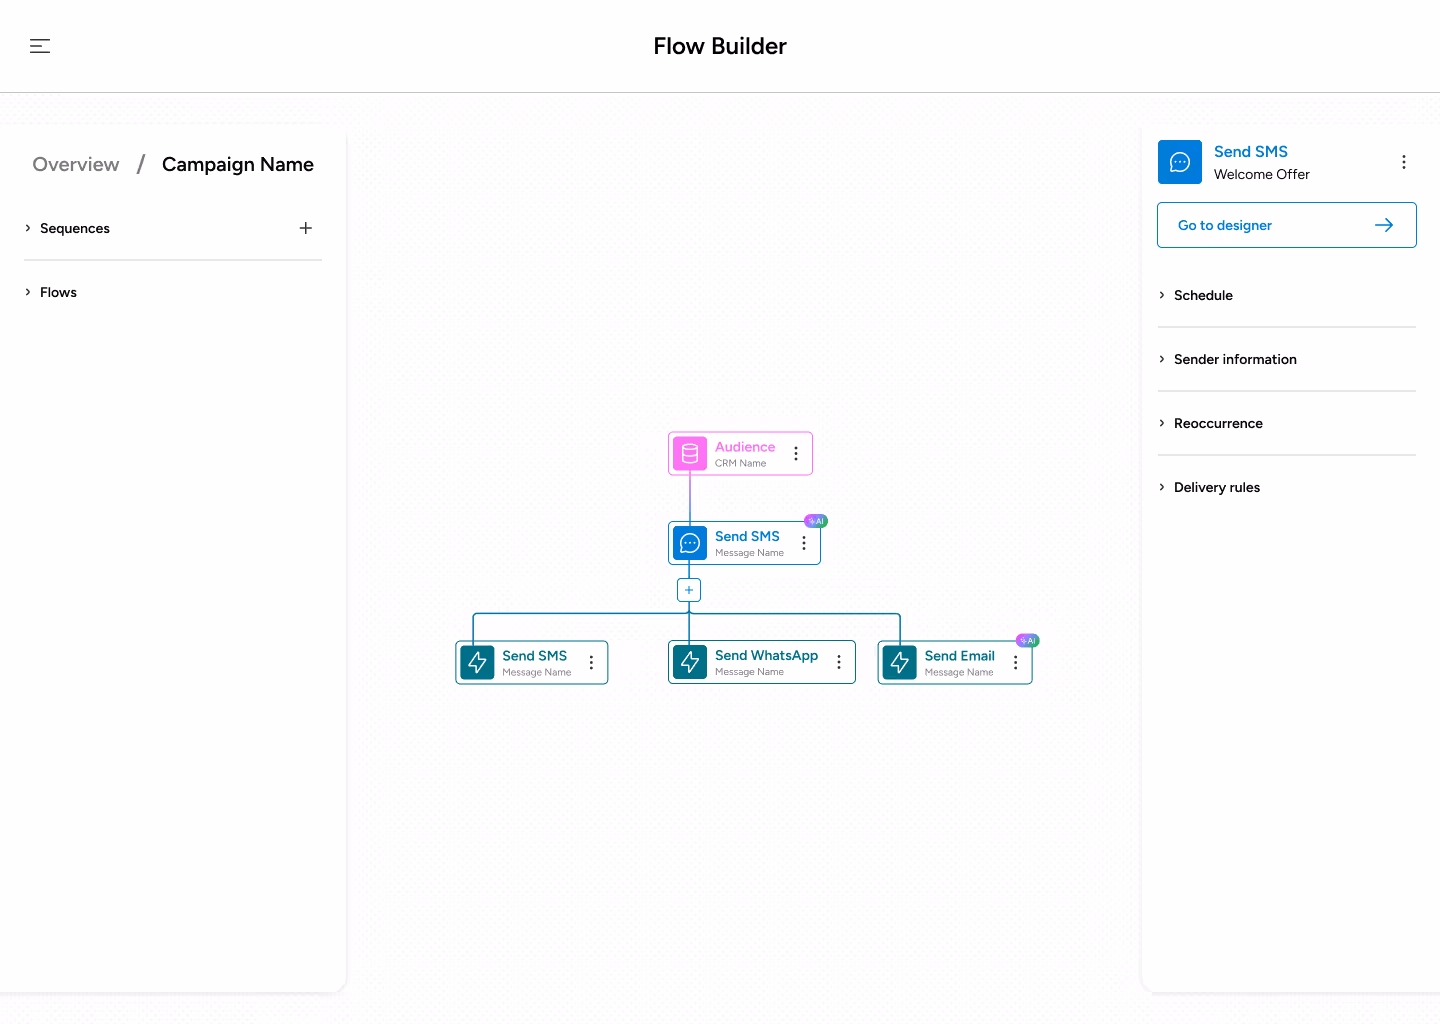Viewport: 1440px width, 1024px height.
Task: Click the Send Email lightning icon
Action: pos(899,661)
